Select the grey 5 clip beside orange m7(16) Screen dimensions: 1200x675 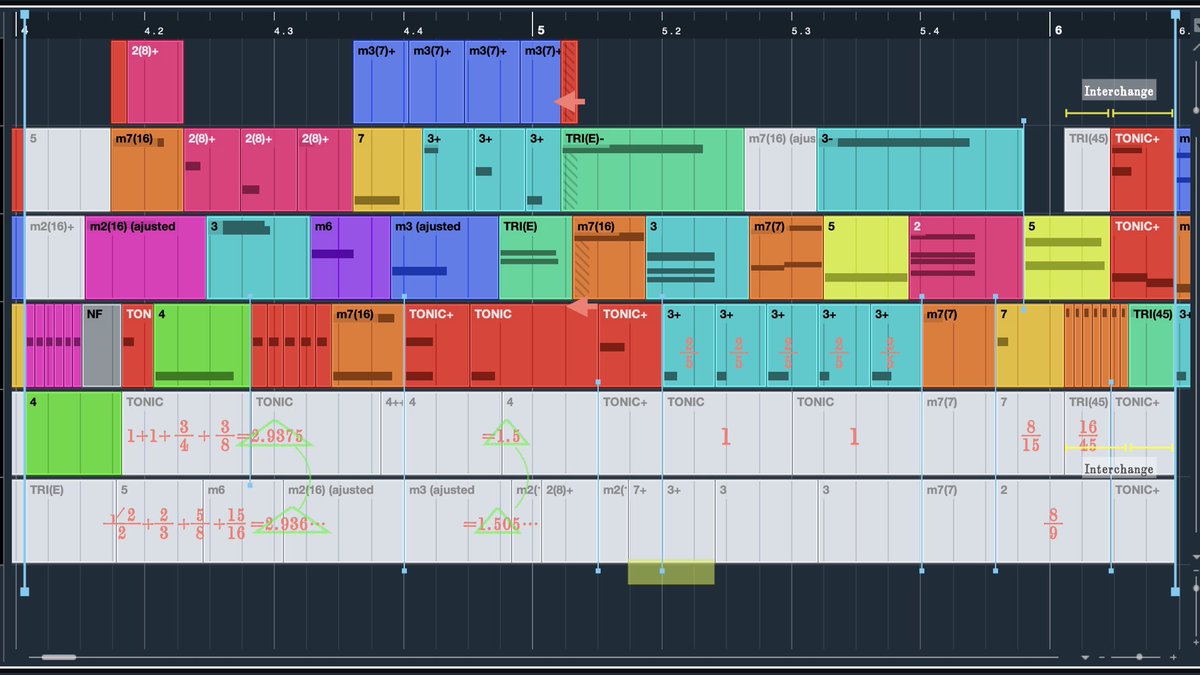point(67,170)
